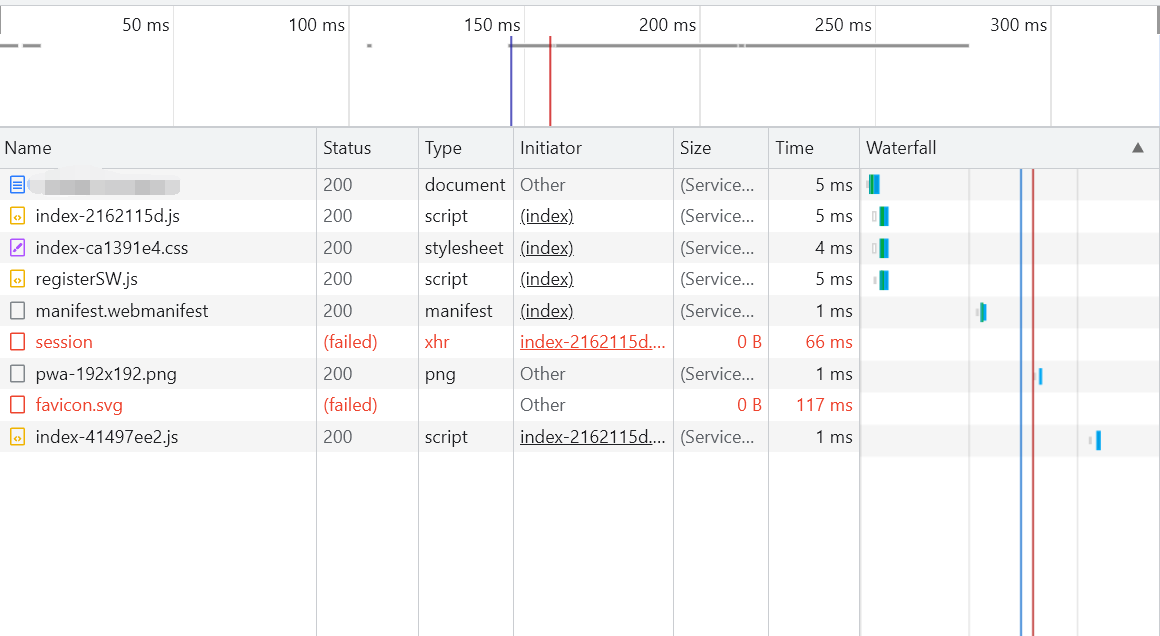Click the 4 ms time value
Image resolution: width=1160 pixels, height=636 pixels.
[x=834, y=248]
